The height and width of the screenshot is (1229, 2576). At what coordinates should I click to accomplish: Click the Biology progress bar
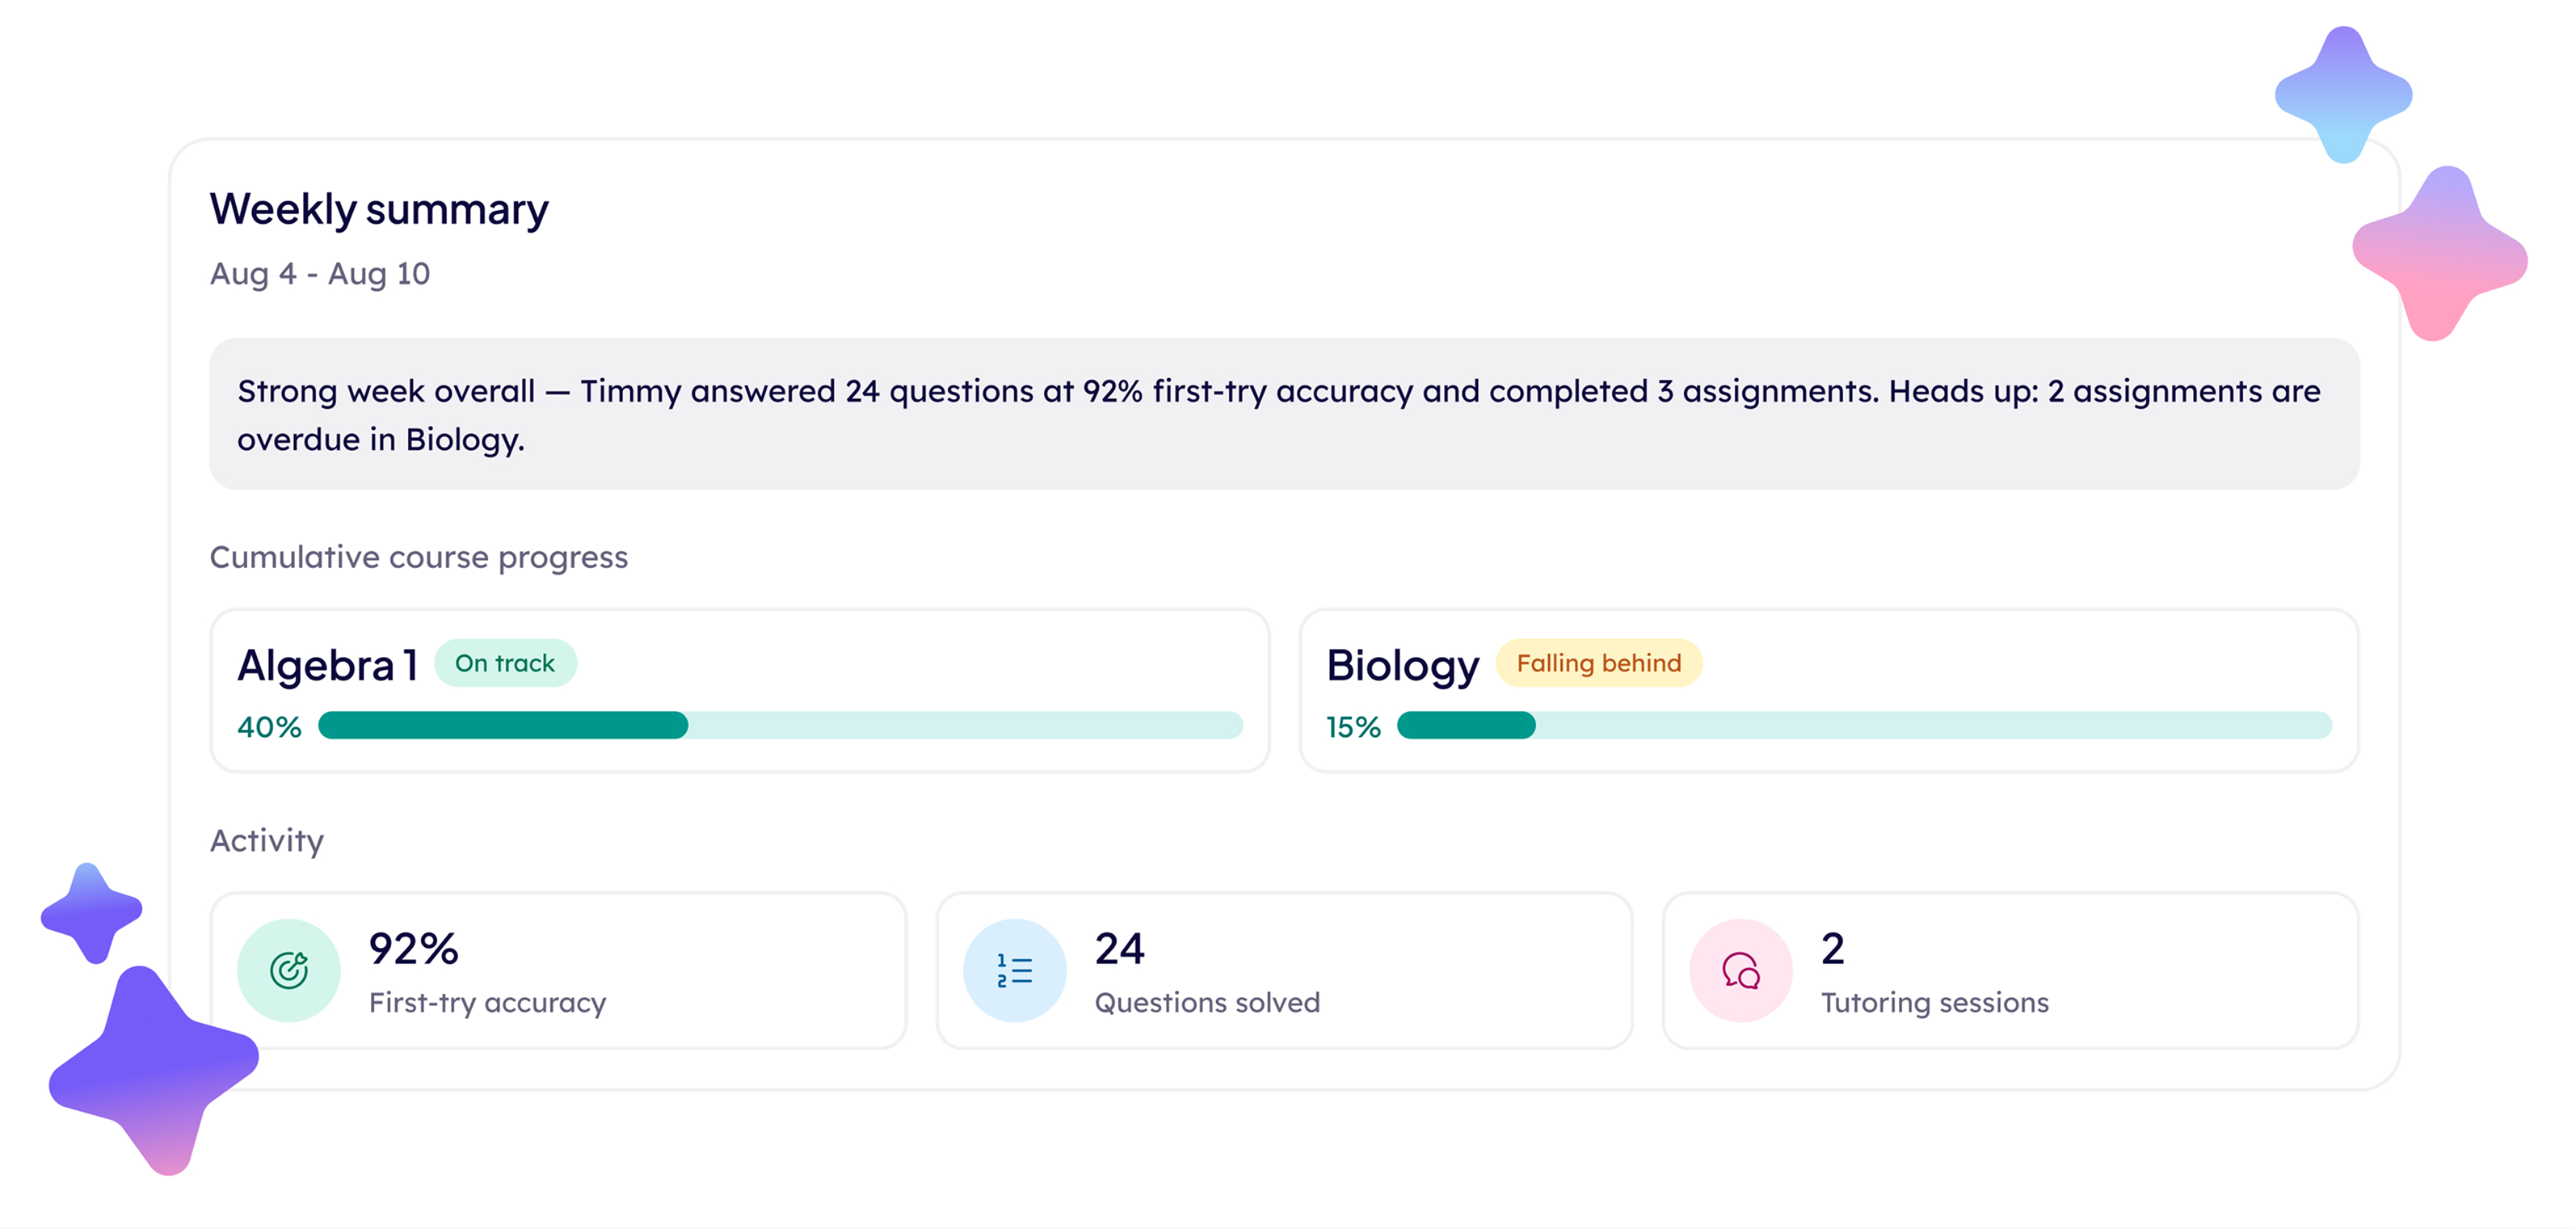(x=1864, y=725)
